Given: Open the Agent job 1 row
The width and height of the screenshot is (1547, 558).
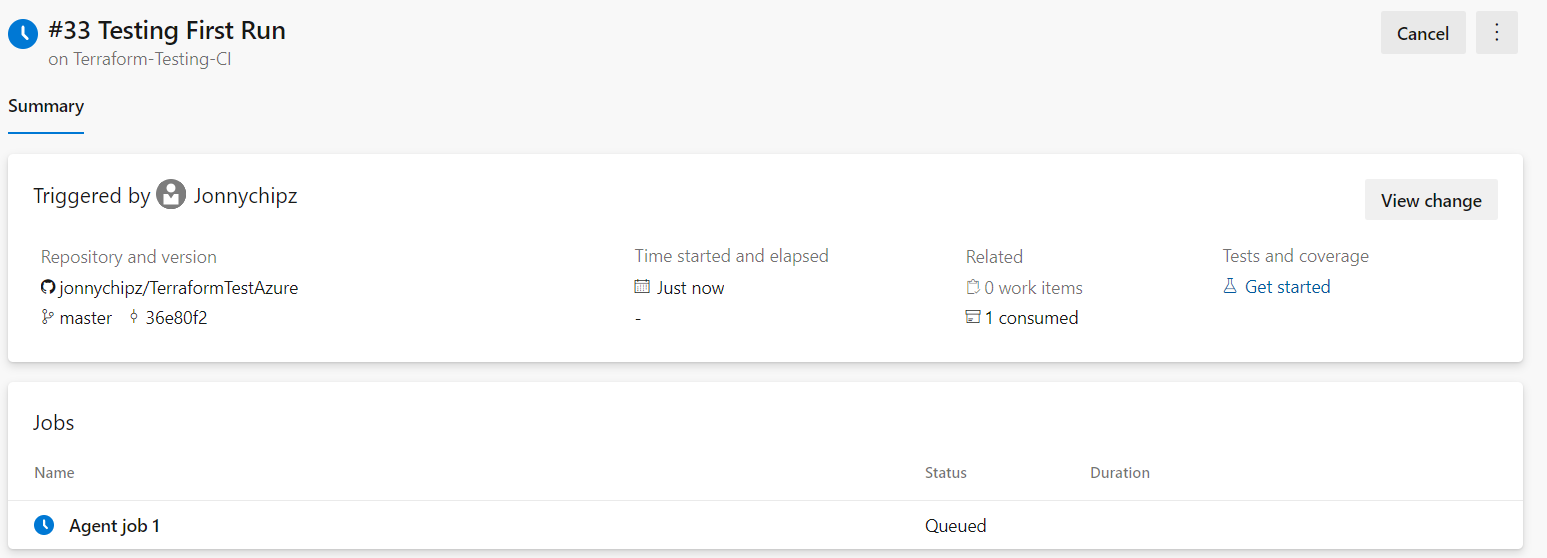Looking at the screenshot, I should [x=114, y=525].
